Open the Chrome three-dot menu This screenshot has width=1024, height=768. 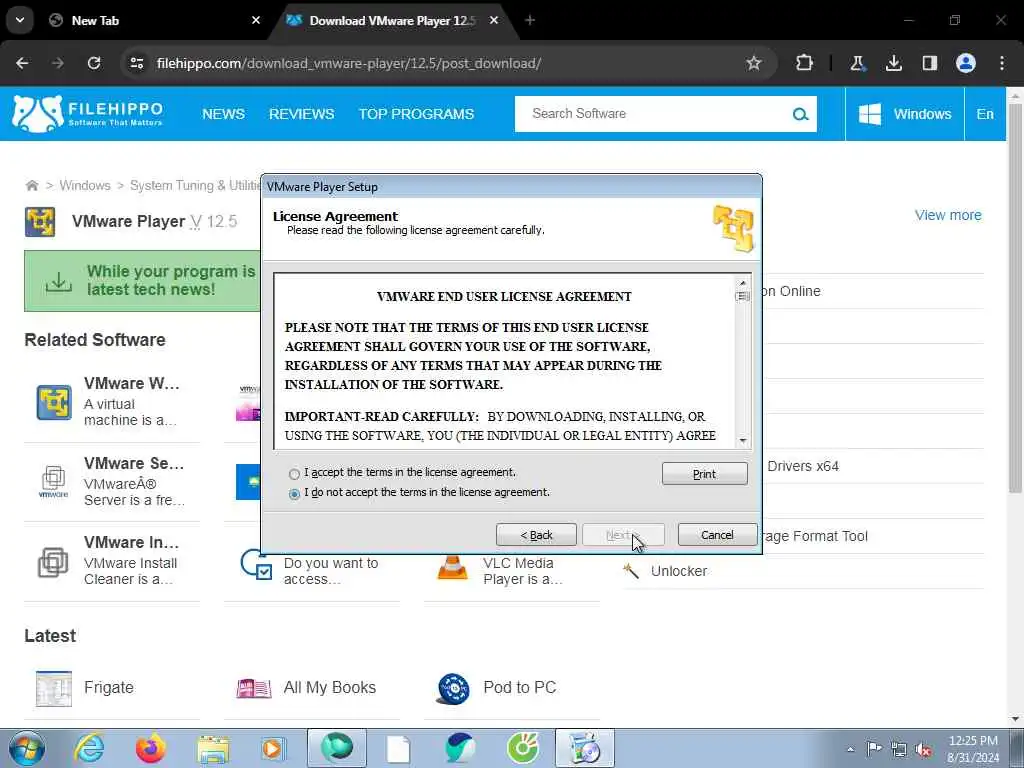tap(1002, 63)
